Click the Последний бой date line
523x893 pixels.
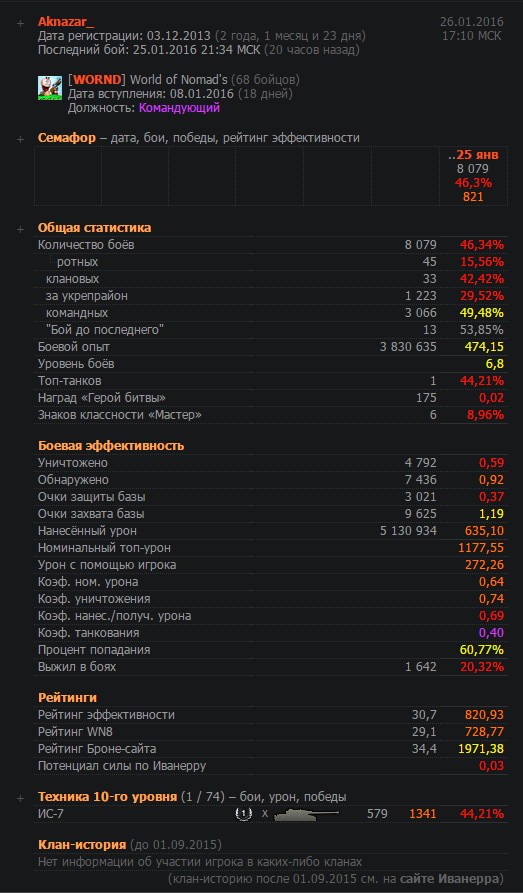click(x=199, y=50)
